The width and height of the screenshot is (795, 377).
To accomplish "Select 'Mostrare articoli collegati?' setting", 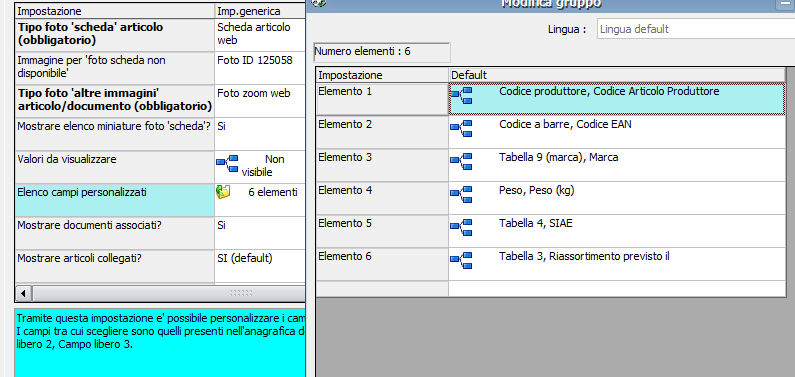I will [x=115, y=266].
